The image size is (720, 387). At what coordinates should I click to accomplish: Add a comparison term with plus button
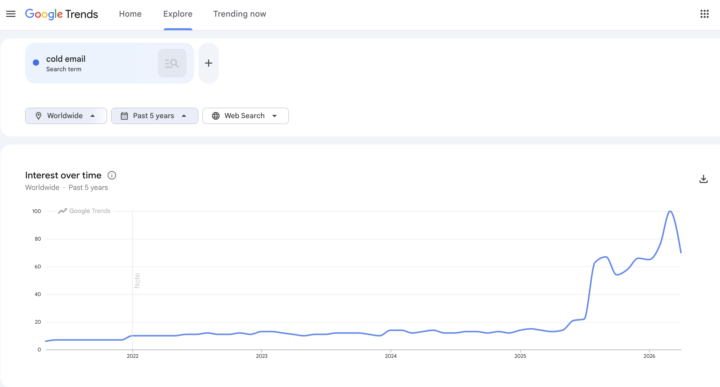[x=208, y=63]
